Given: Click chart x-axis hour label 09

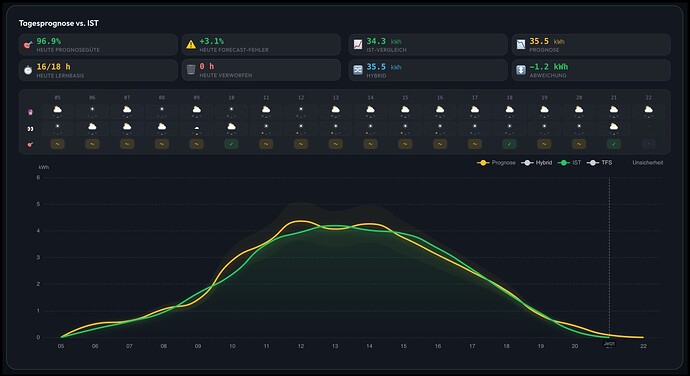Looking at the screenshot, I should pyautogui.click(x=198, y=347).
